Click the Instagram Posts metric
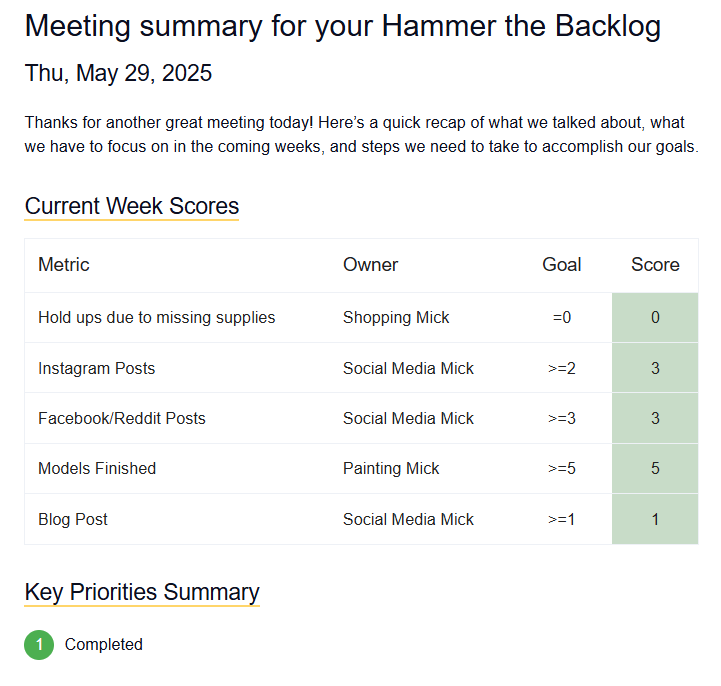The image size is (721, 686). coord(97,368)
